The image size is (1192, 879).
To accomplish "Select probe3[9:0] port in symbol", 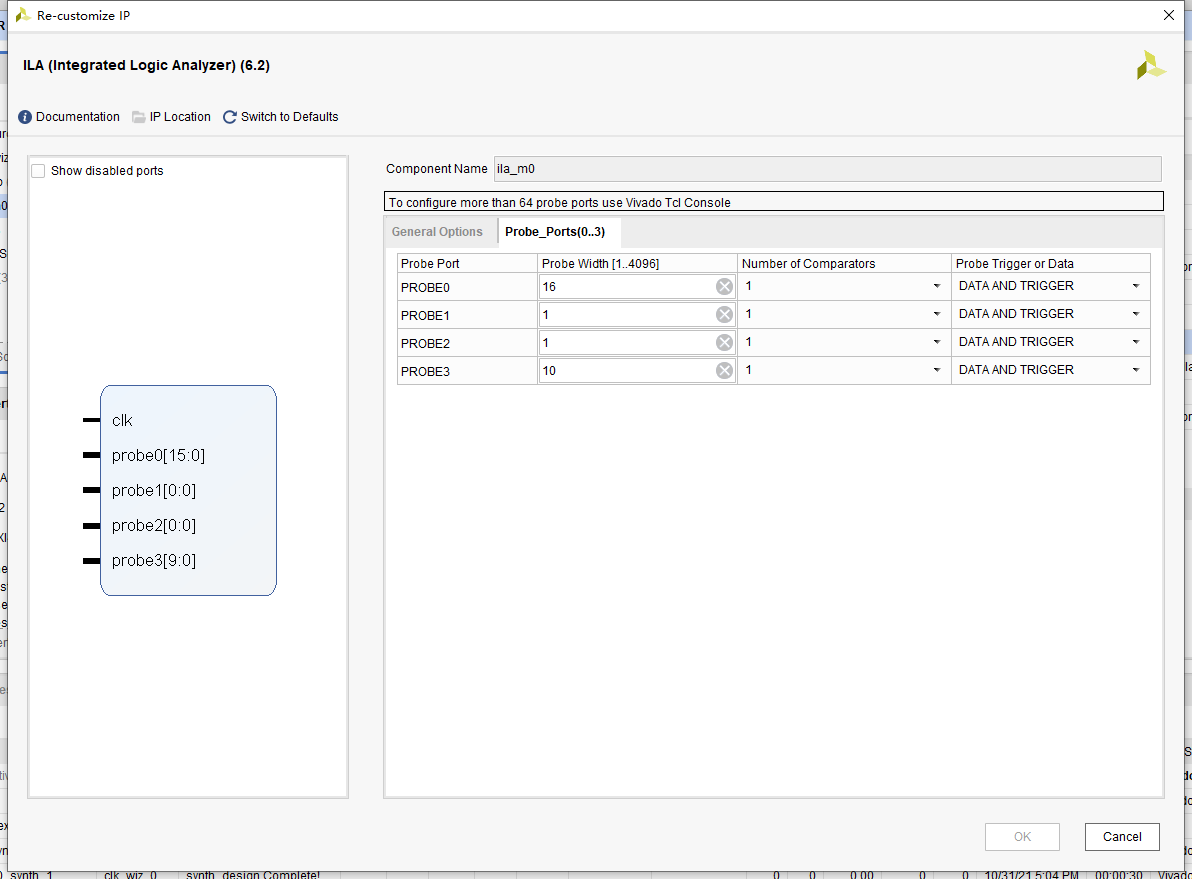I will pos(154,560).
